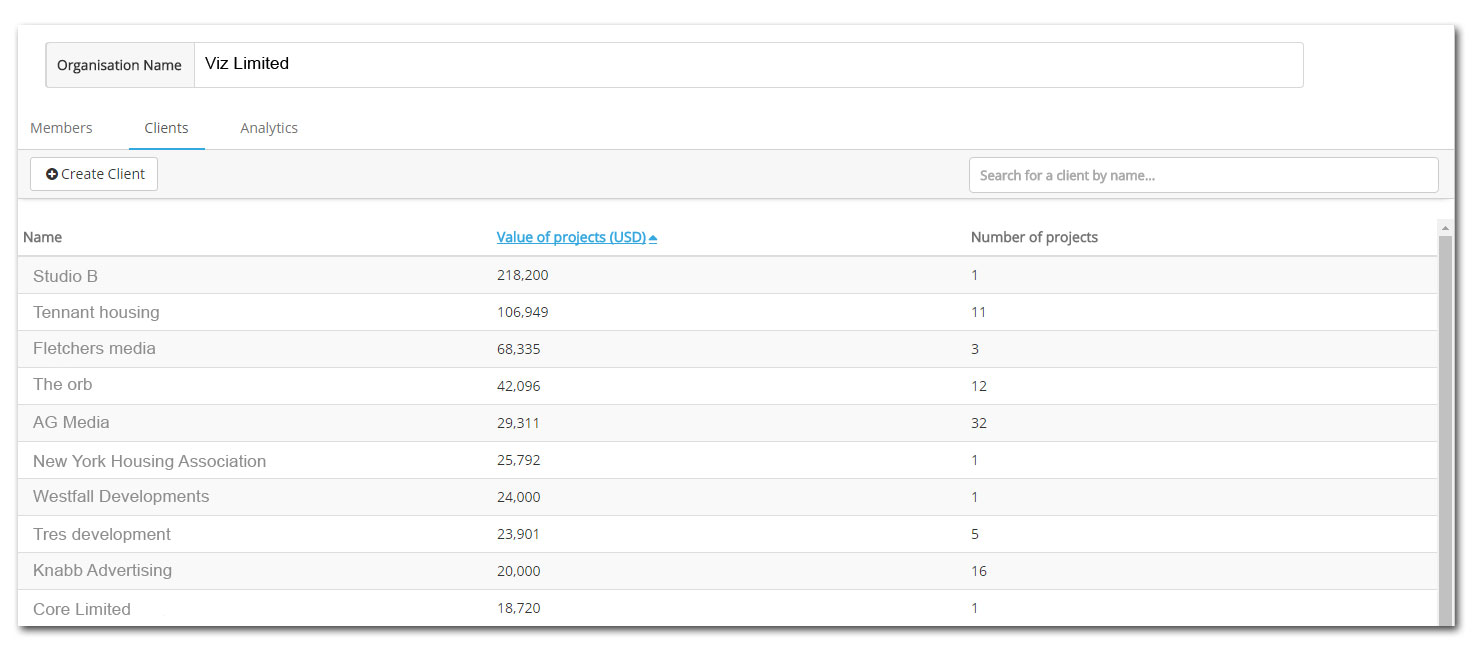Click the 20,000 project value

[x=518, y=571]
